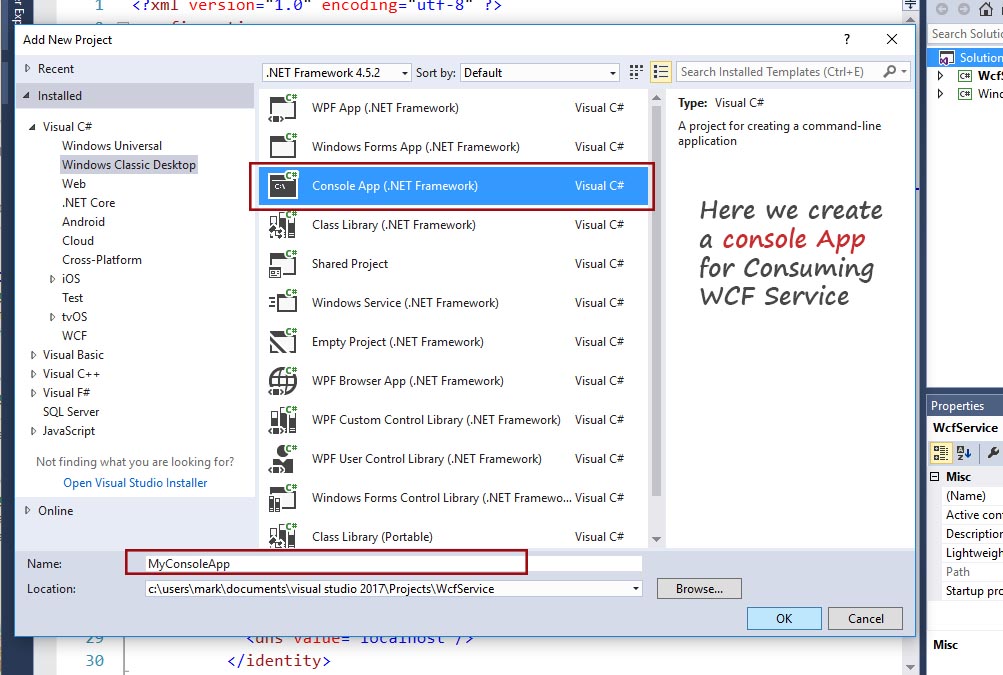Expand the iOS tree node
Image resolution: width=1003 pixels, height=675 pixels.
point(52,279)
